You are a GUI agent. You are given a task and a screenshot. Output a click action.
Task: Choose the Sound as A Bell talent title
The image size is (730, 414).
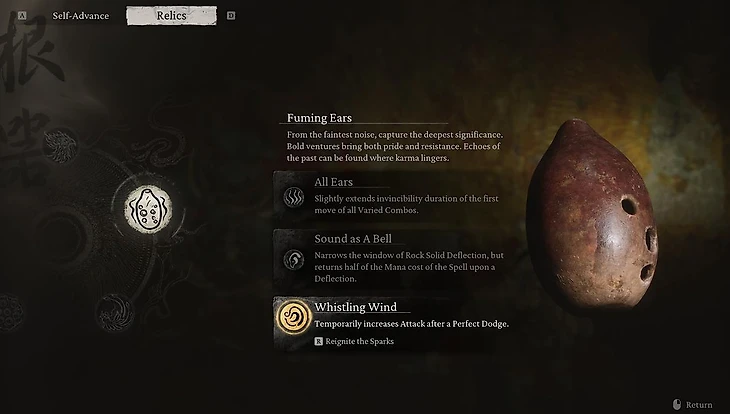click(353, 239)
